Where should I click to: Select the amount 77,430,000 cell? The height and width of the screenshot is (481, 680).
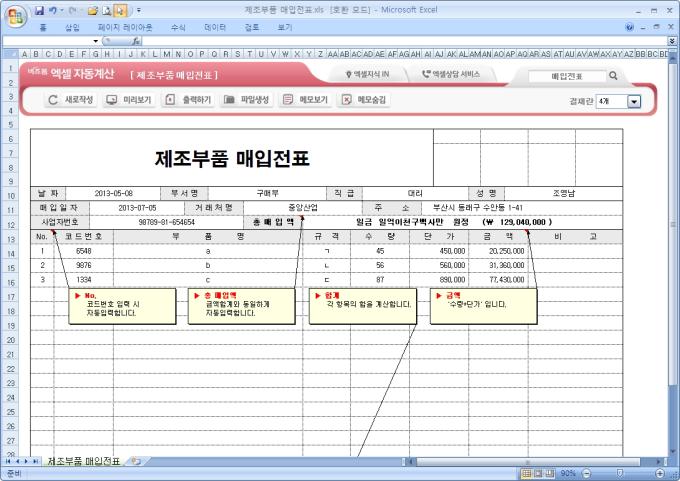point(498,280)
